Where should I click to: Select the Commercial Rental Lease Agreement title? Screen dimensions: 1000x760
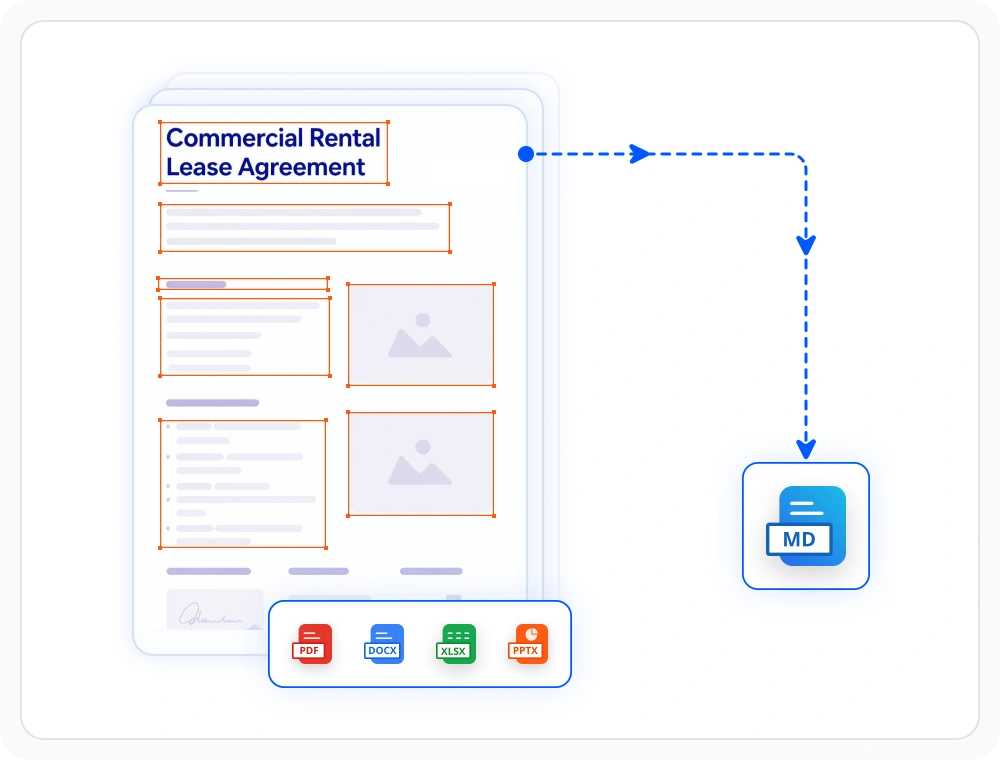[274, 152]
